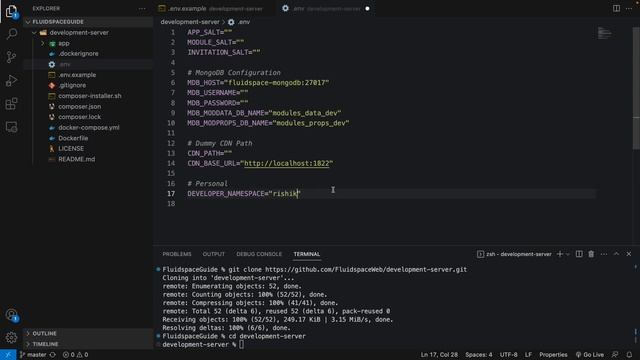The image size is (640, 360).
Task: Click the editor minimap preview
Action: click(x=605, y=33)
